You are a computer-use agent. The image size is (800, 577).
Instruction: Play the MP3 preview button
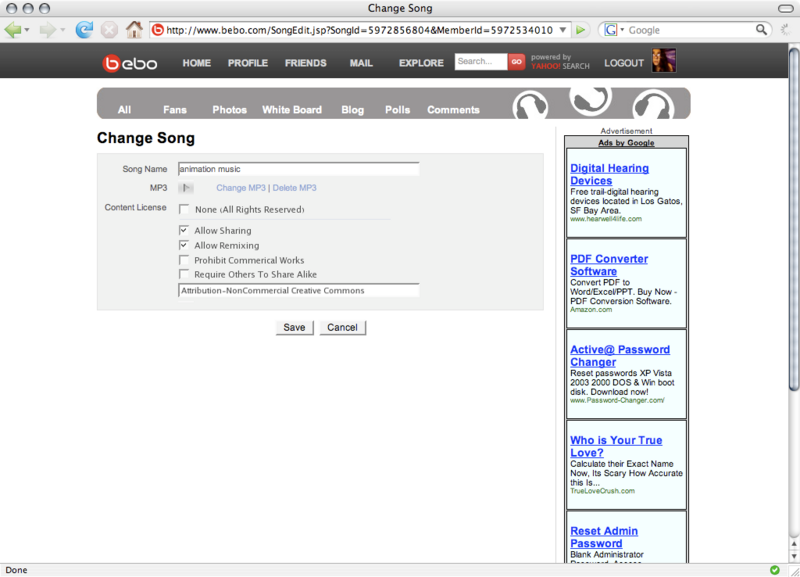(x=186, y=188)
